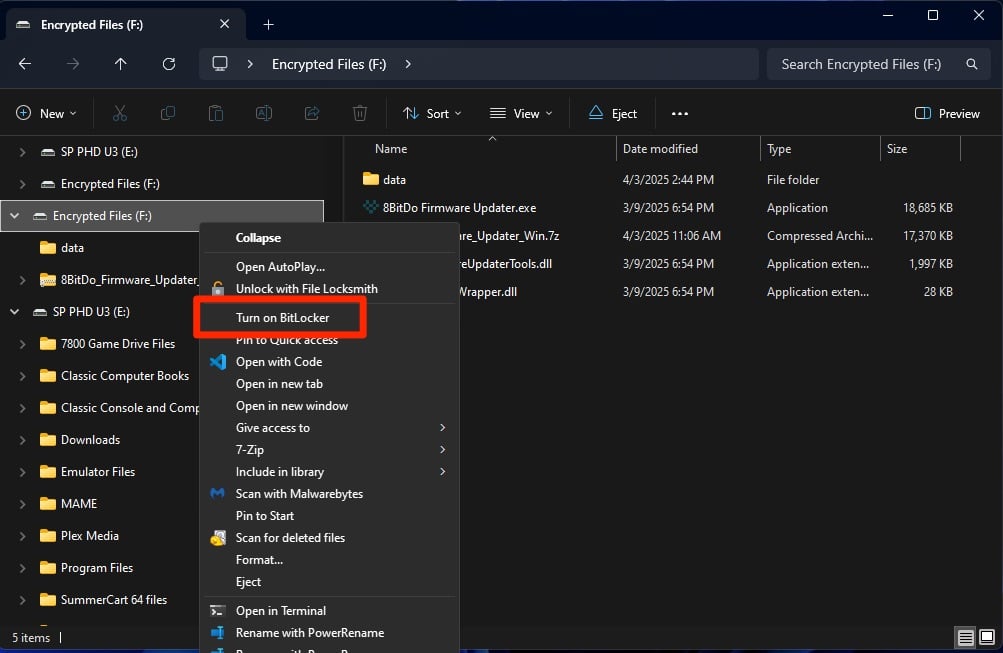
Task: Click the Delete trash can icon
Action: click(360, 113)
